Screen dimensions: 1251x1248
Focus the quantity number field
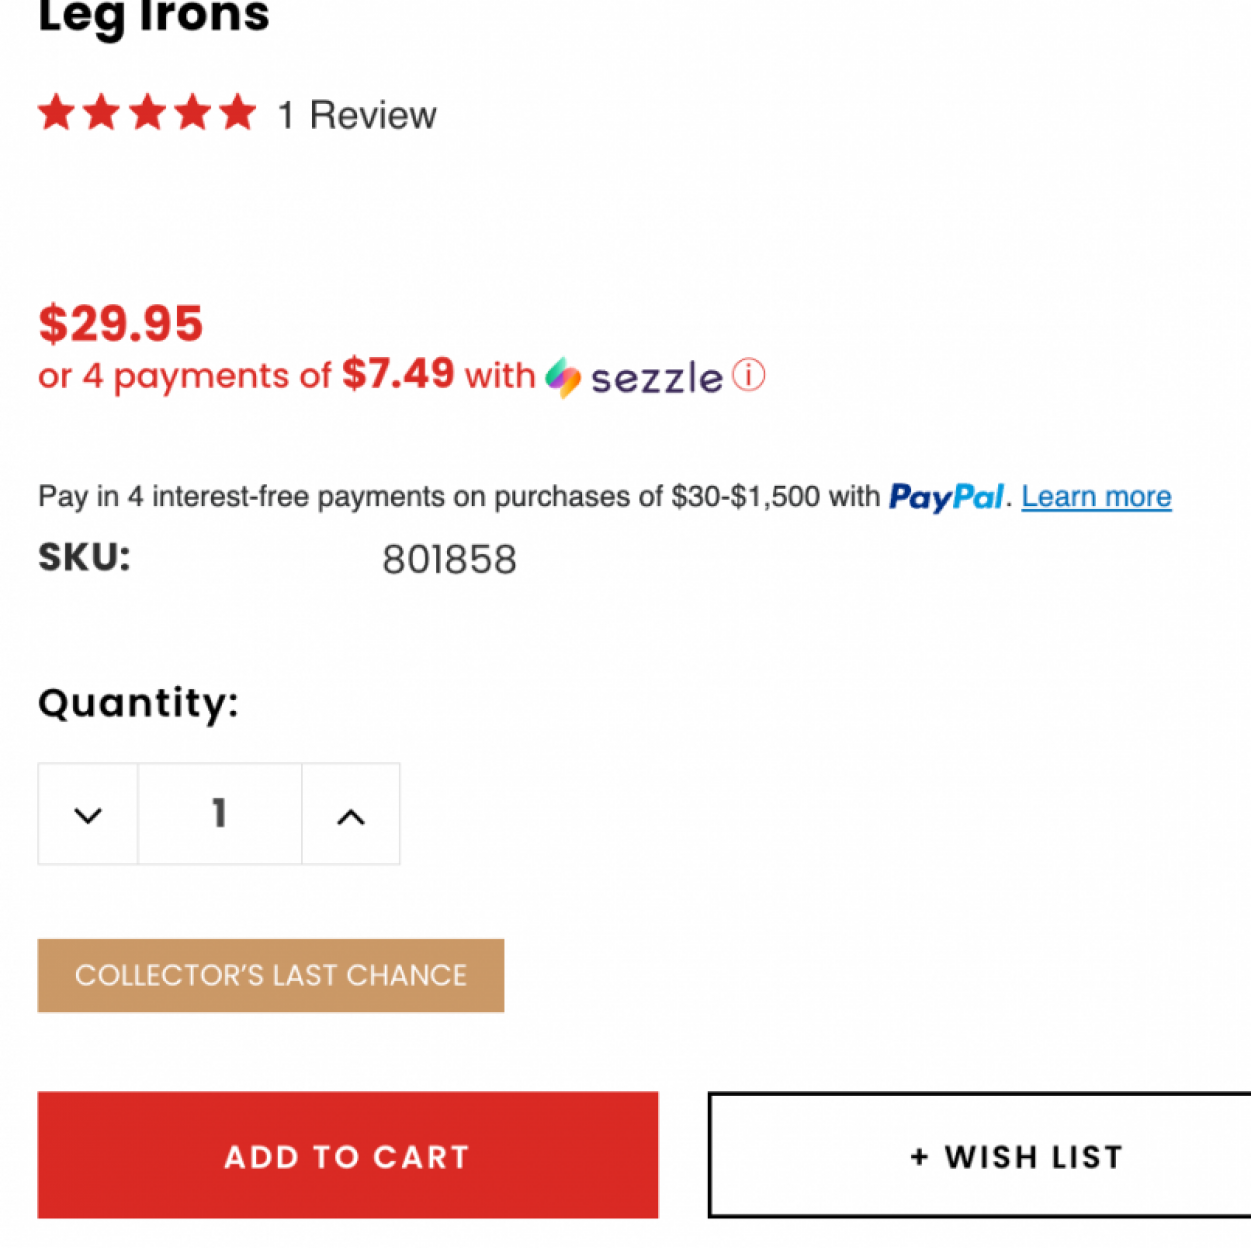point(220,814)
